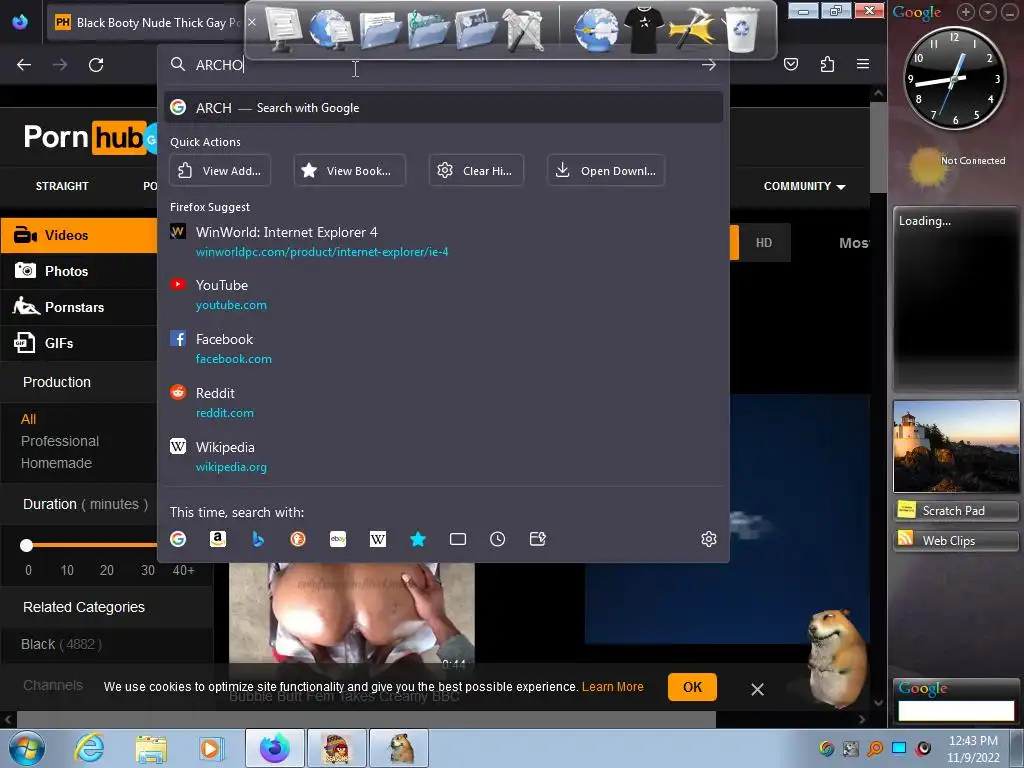The width and height of the screenshot is (1024, 768).
Task: Select the Photos sidebar item
Action: 78,271
